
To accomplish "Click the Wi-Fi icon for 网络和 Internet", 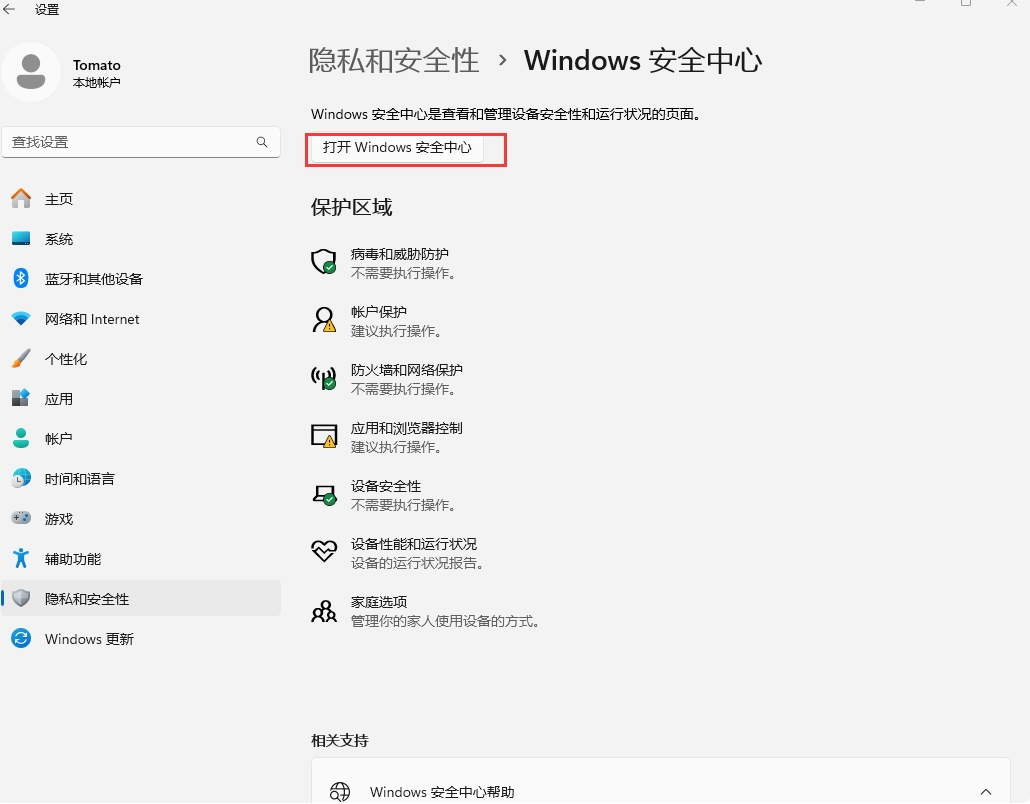I will pyautogui.click(x=21, y=319).
